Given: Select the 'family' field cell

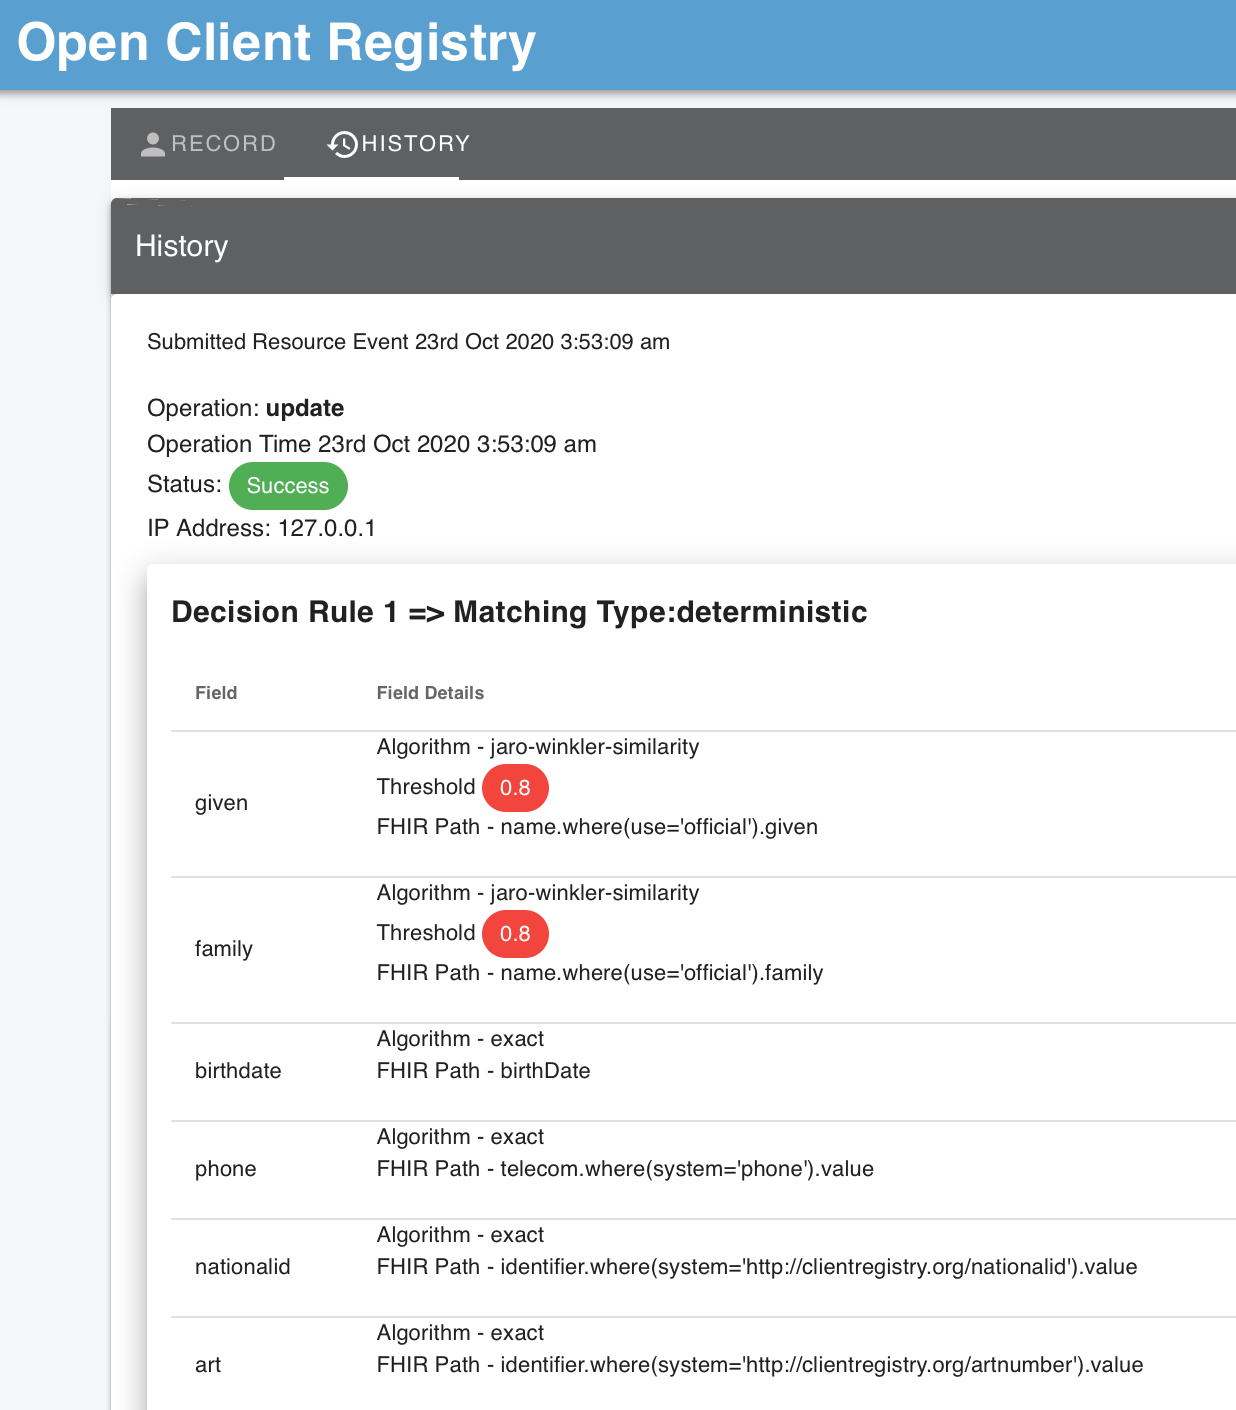Looking at the screenshot, I should 224,949.
